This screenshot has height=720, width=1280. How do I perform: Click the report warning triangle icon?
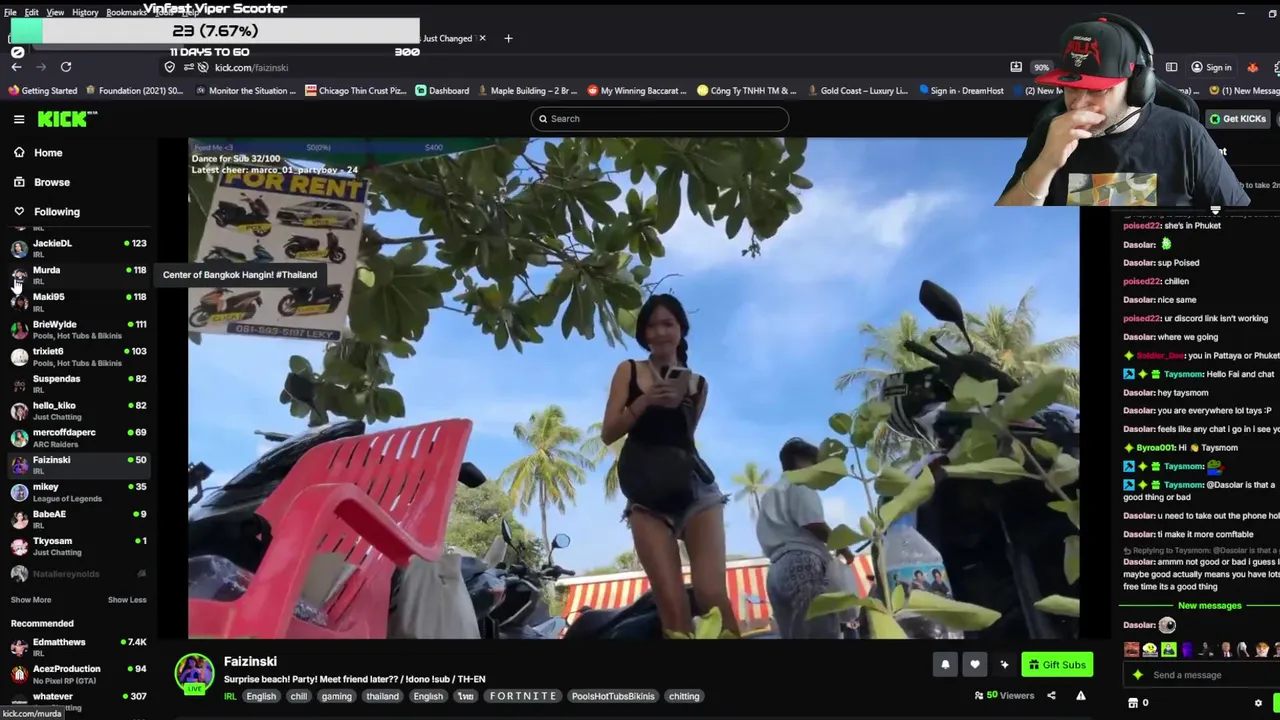click(x=1081, y=696)
